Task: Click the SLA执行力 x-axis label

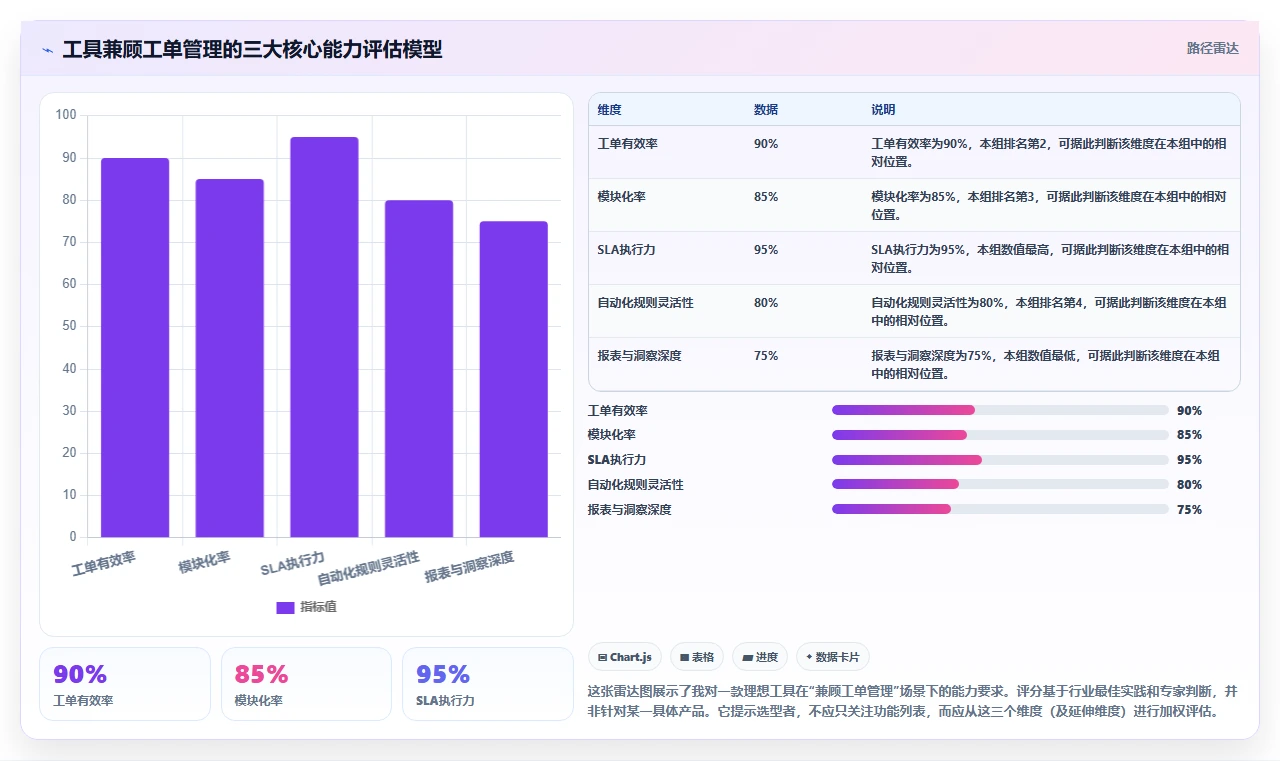Action: (293, 564)
